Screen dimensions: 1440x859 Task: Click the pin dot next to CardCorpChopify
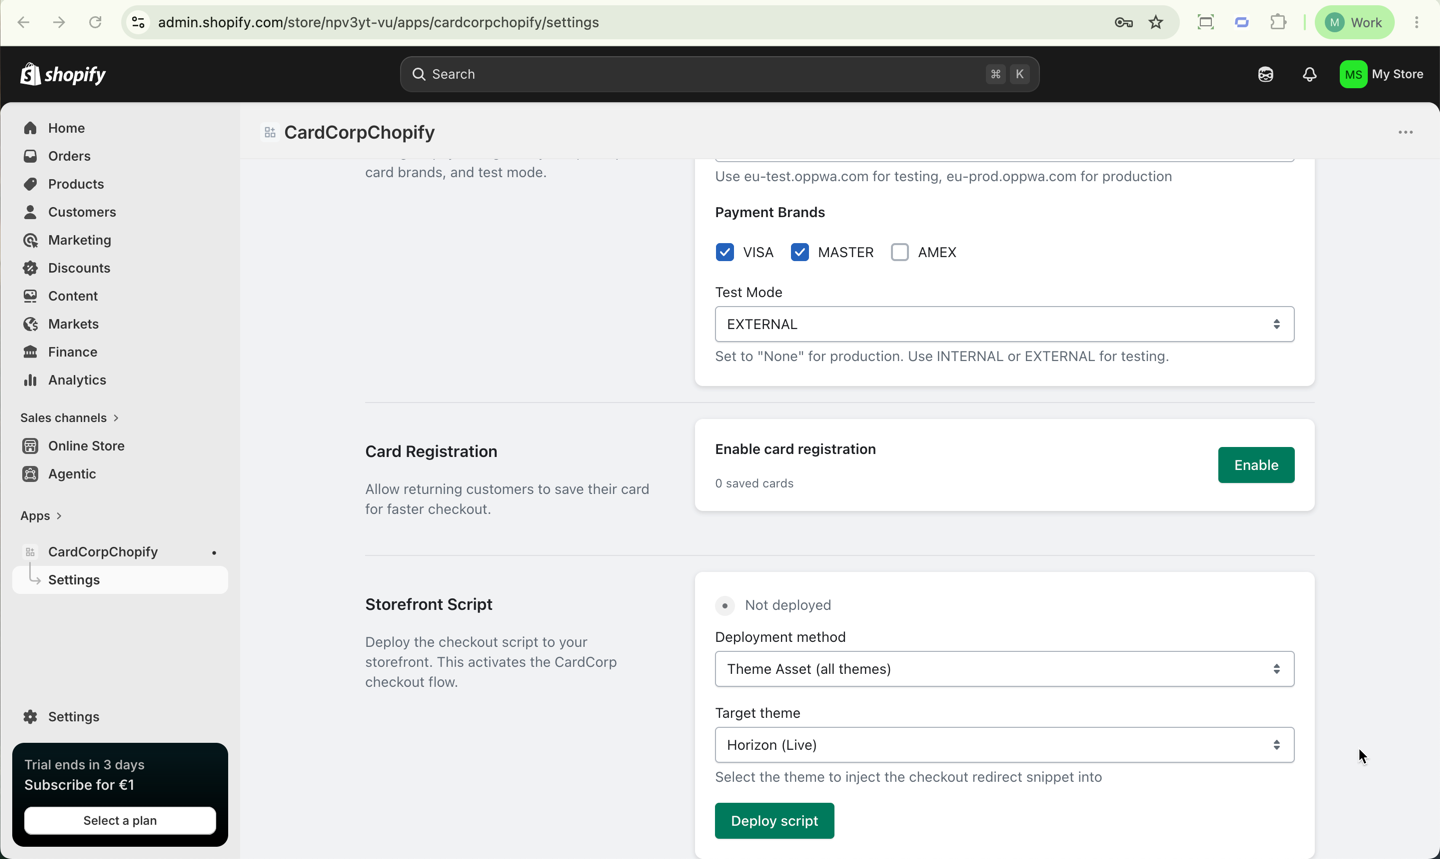(214, 553)
